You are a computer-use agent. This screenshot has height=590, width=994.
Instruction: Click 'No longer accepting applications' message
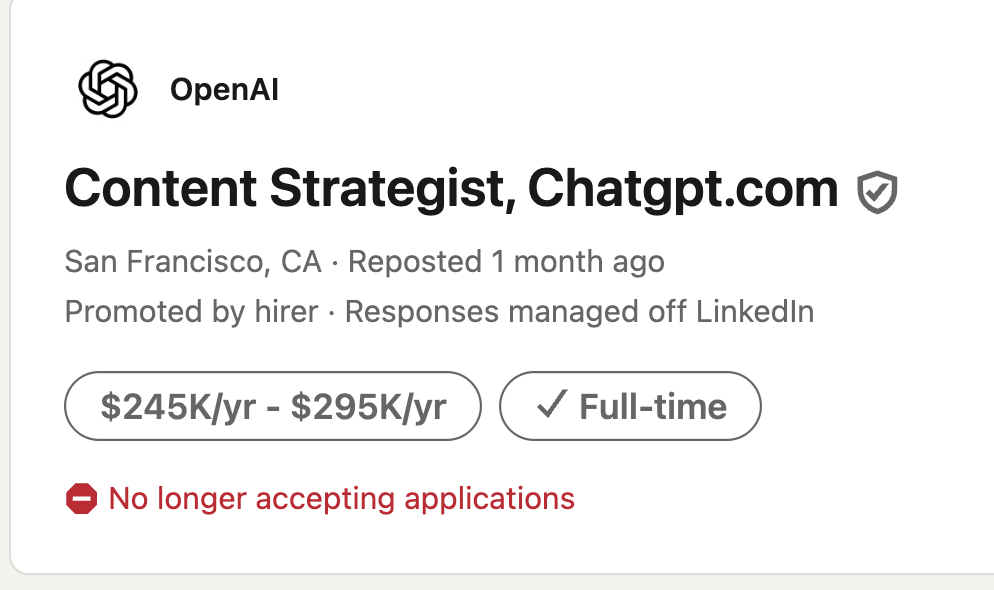341,498
